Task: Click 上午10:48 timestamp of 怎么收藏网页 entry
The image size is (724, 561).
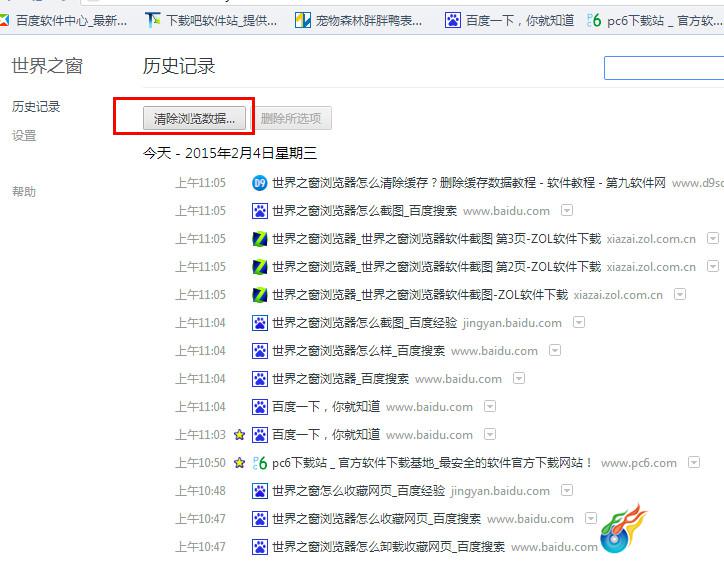Action: point(200,491)
